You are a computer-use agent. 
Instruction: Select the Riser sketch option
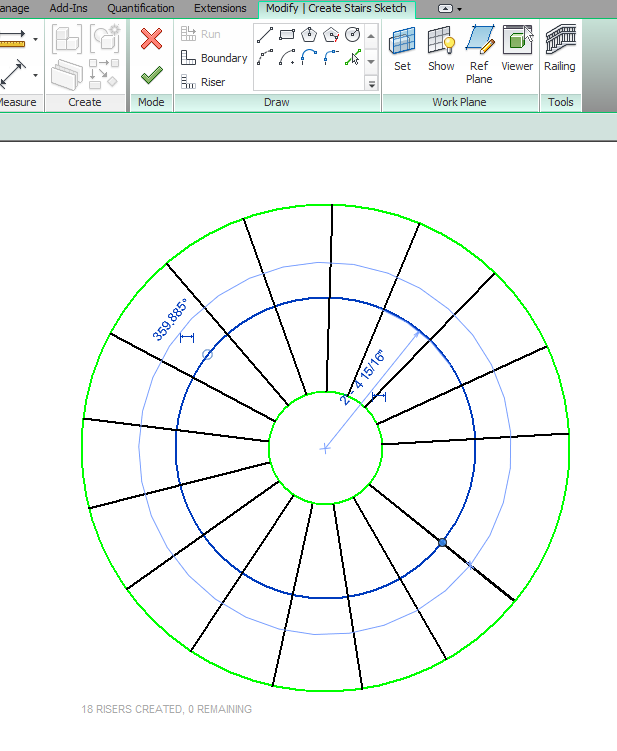[203, 82]
